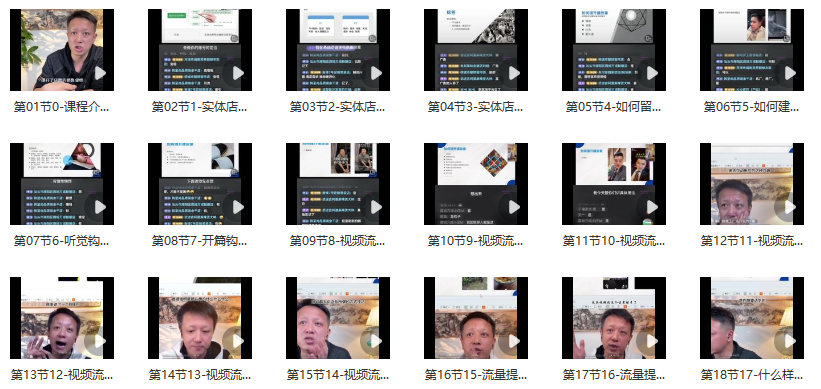Select file name 第13节12-视频流...
Screen dimensions: 821x389
(x=62, y=375)
